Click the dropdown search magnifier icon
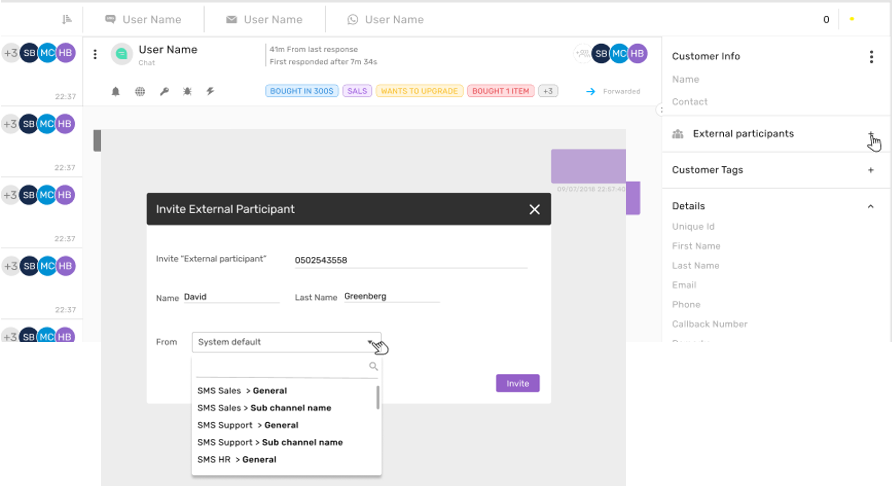The width and height of the screenshot is (892, 491). pyautogui.click(x=373, y=366)
